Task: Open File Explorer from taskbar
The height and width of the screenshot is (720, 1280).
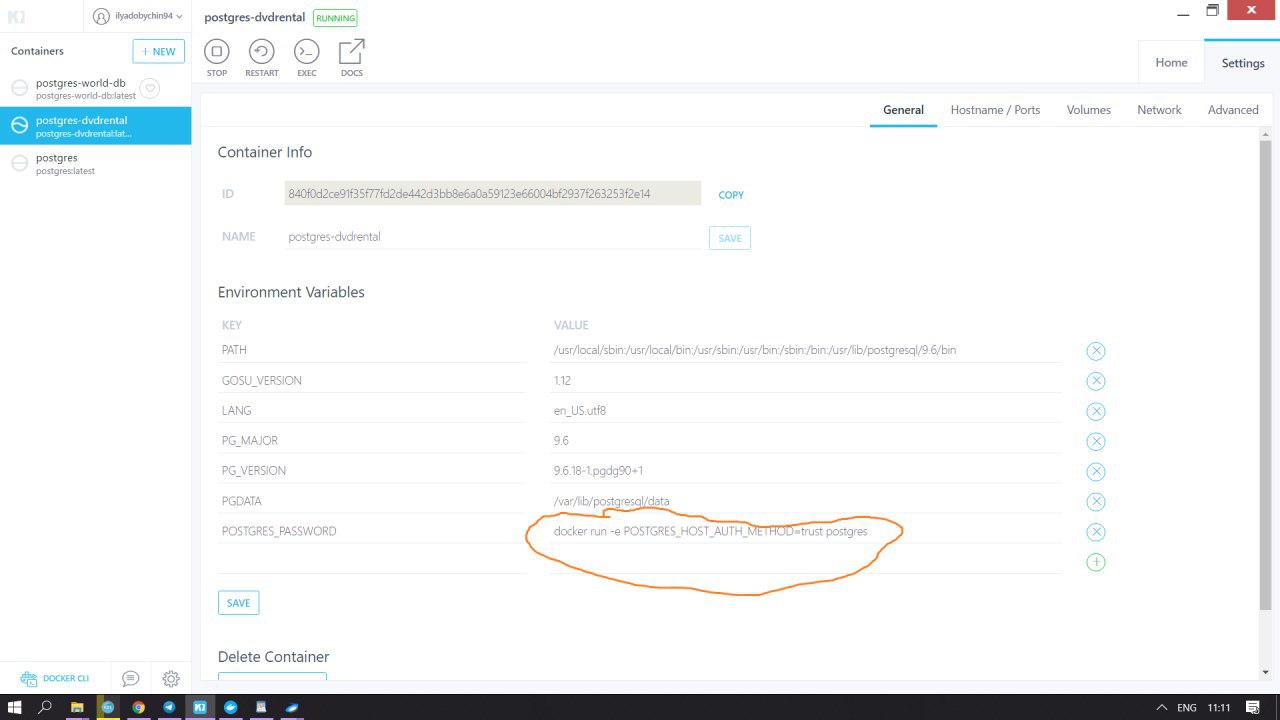Action: click(x=77, y=707)
